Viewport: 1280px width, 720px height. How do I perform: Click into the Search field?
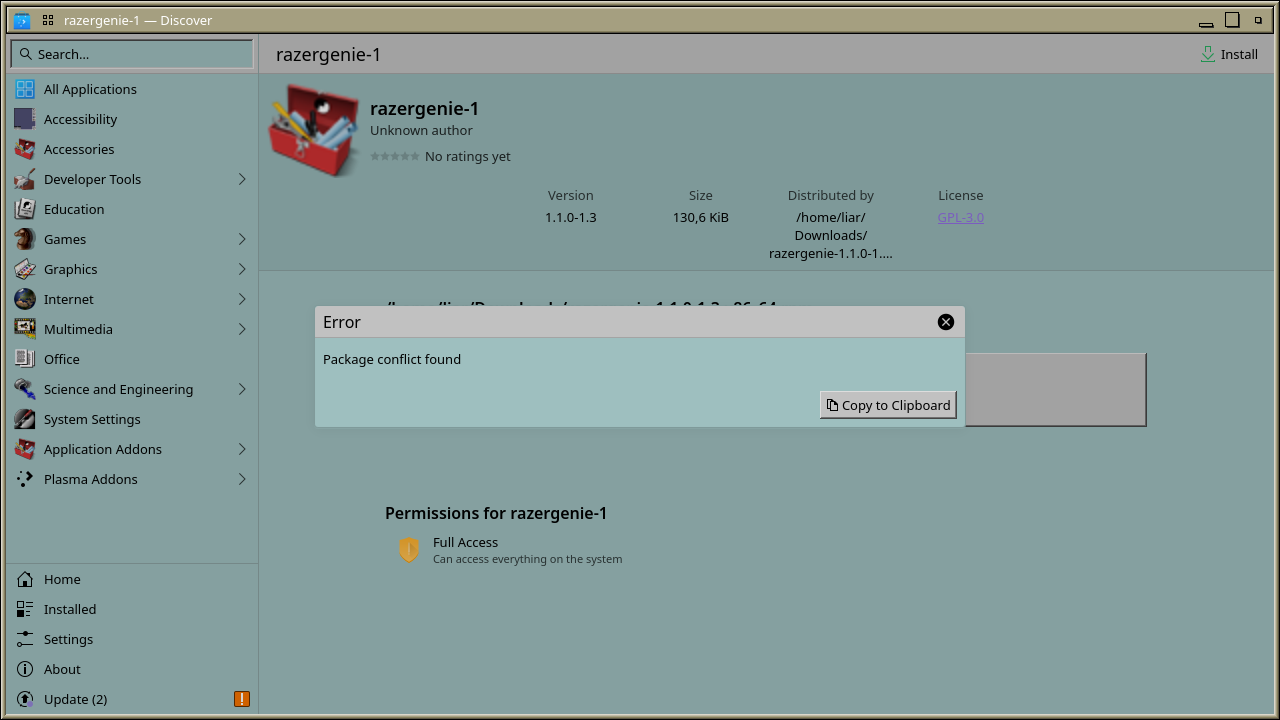coord(132,54)
